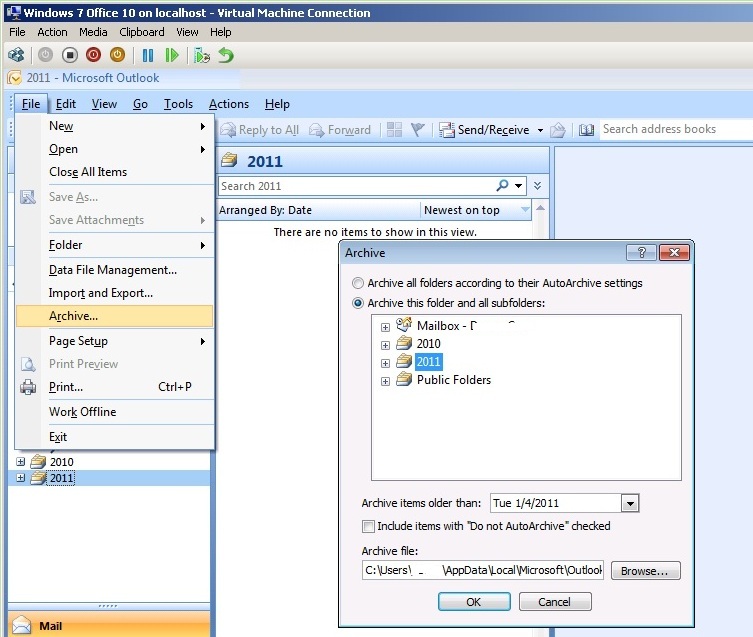This screenshot has width=753, height=637.
Task: Click the Mail navigation button
Action: pos(109,625)
